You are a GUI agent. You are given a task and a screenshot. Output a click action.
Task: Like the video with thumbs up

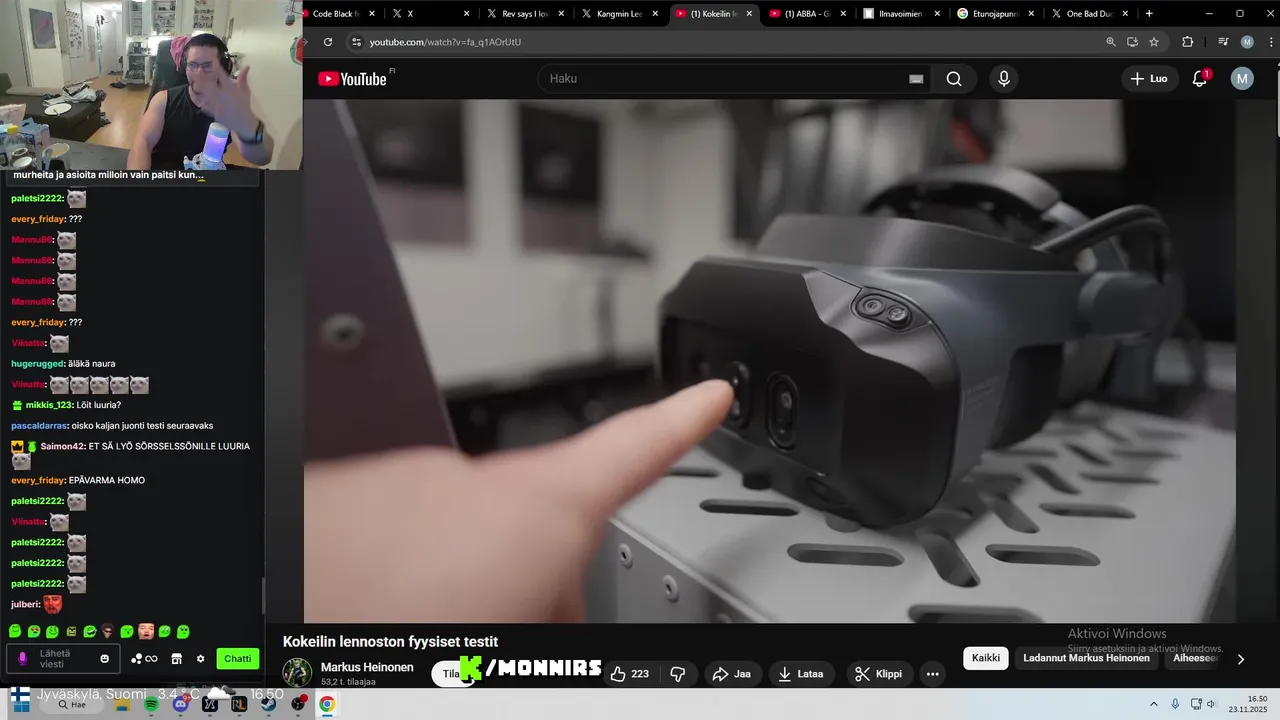coord(629,674)
